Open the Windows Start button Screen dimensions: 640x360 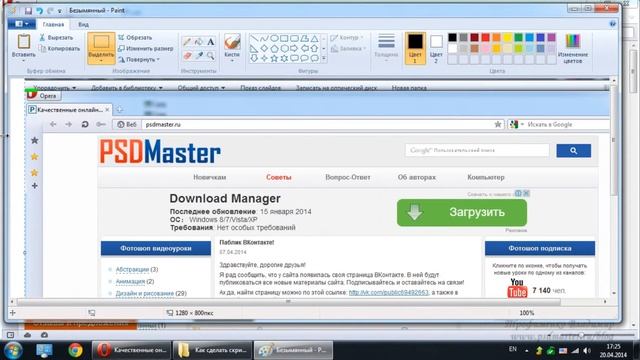pyautogui.click(x=13, y=350)
